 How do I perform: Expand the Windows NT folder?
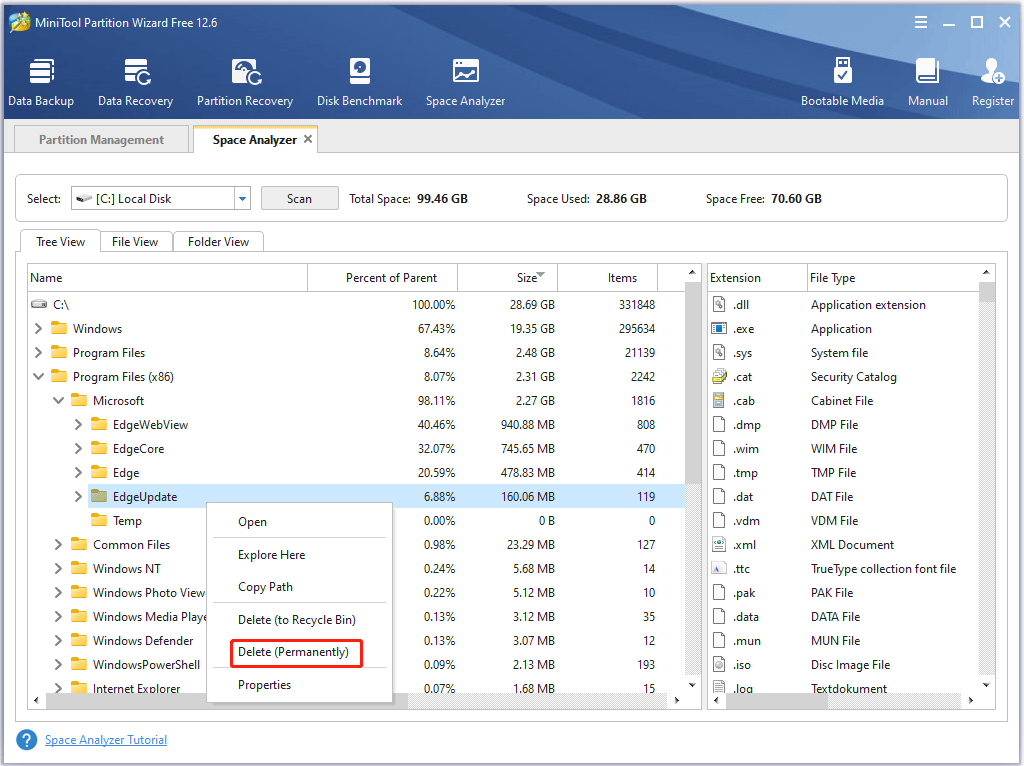(x=58, y=569)
